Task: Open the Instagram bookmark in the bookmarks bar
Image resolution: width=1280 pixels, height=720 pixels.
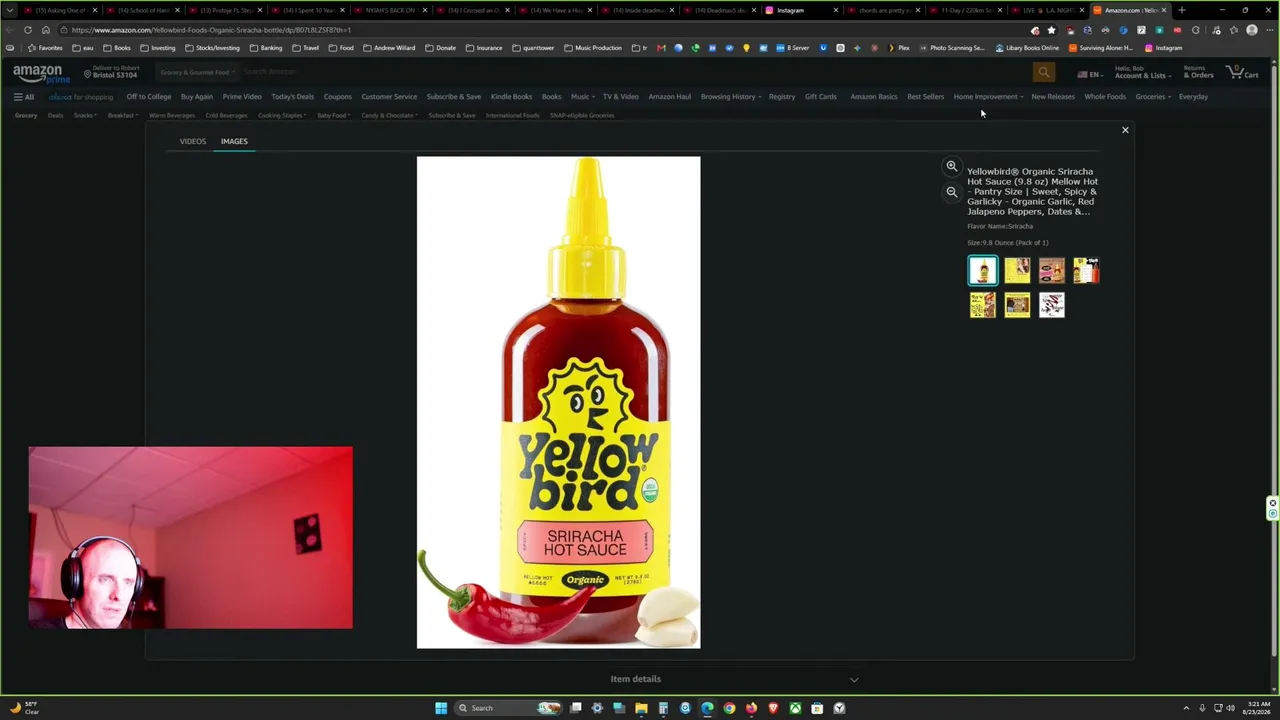Action: [1163, 48]
